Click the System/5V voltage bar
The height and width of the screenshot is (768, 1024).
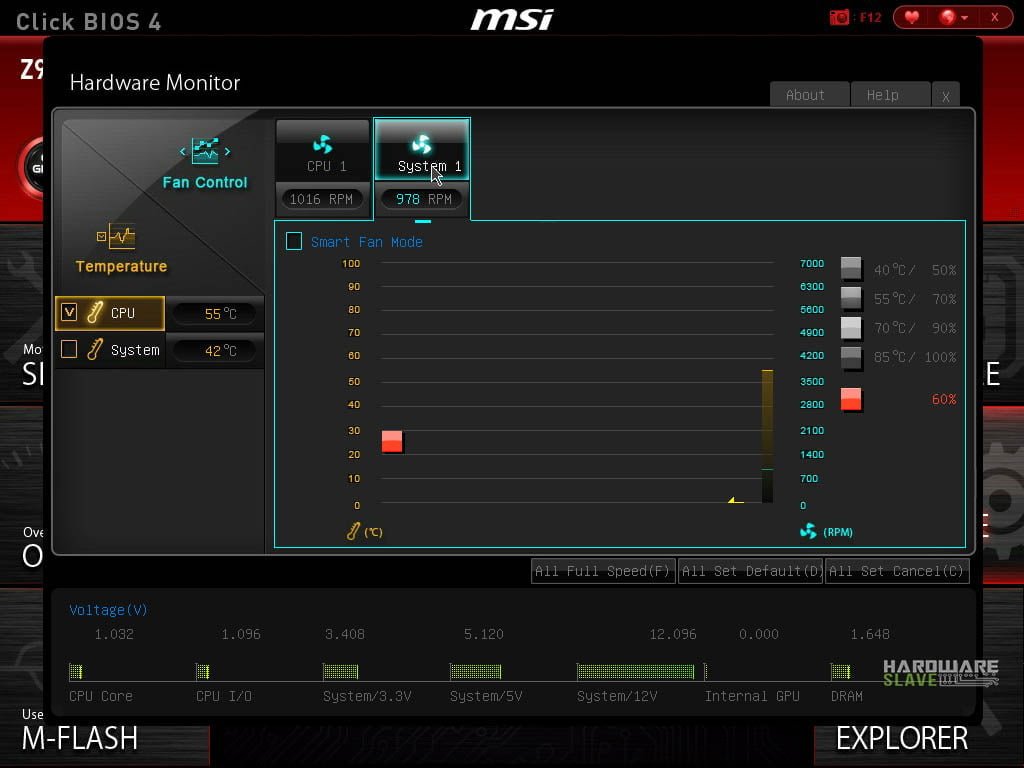(x=475, y=671)
